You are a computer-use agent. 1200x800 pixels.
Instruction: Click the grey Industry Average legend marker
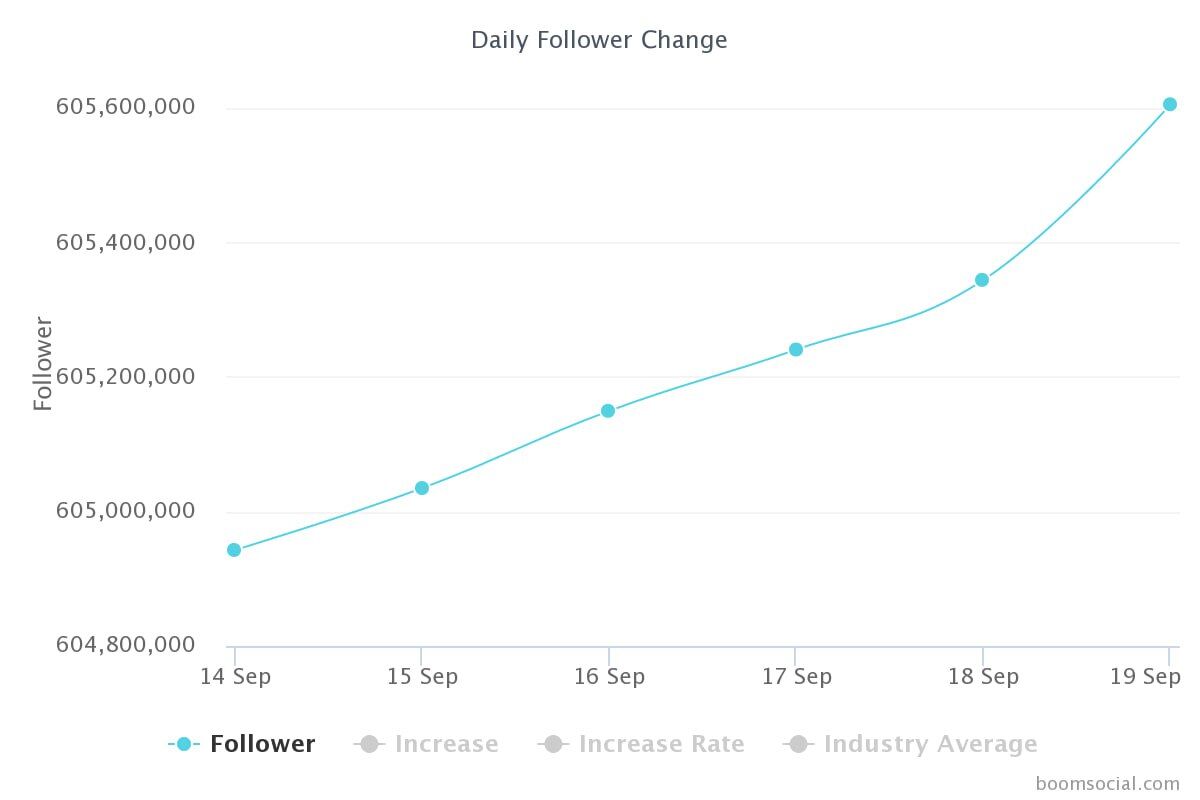(x=798, y=744)
